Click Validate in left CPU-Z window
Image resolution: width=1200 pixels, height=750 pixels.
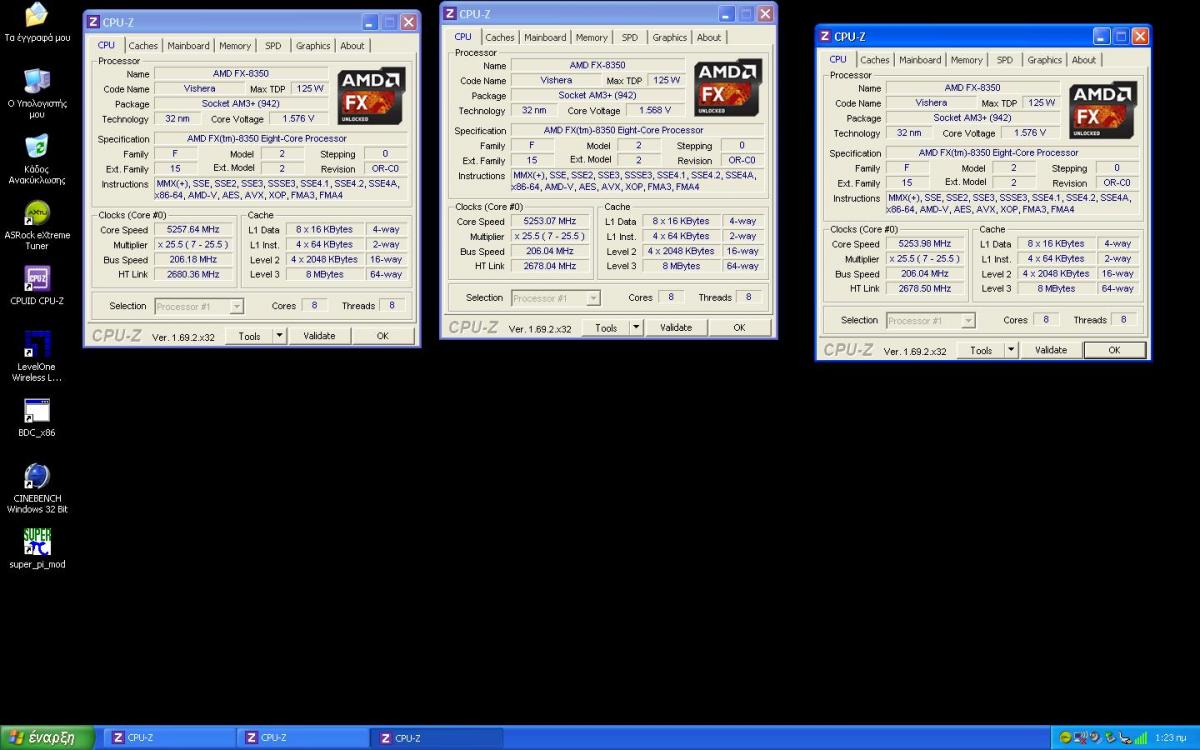[319, 336]
